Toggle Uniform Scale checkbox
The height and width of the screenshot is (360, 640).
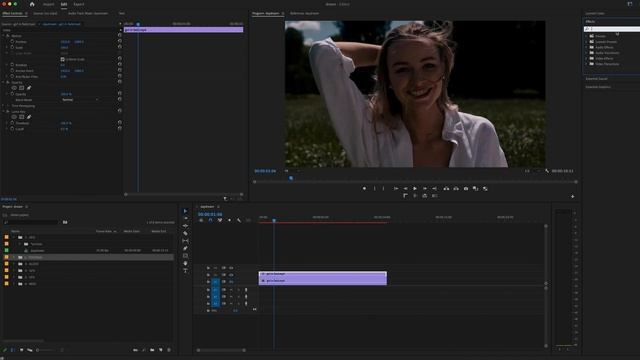click(x=62, y=59)
